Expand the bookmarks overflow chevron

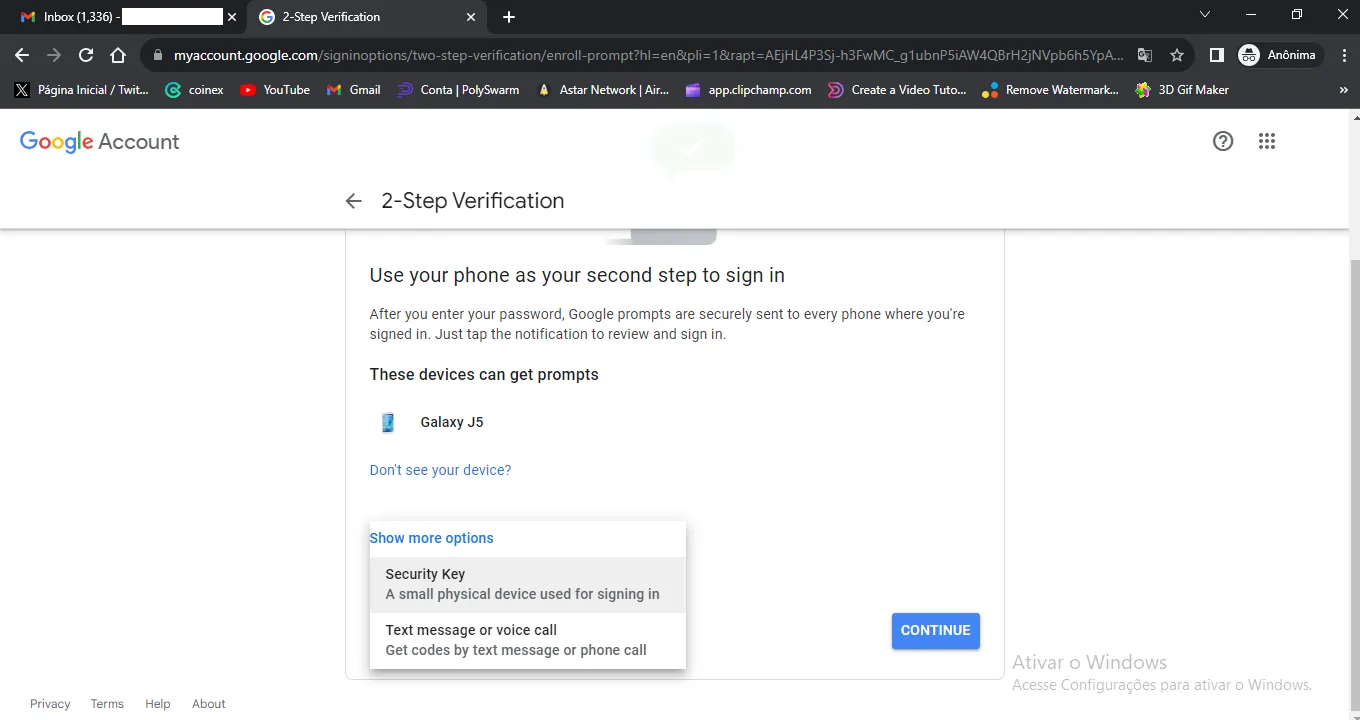point(1343,90)
